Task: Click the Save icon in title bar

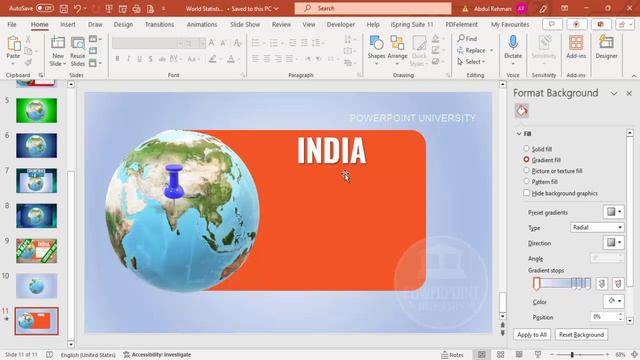Action: pos(64,8)
